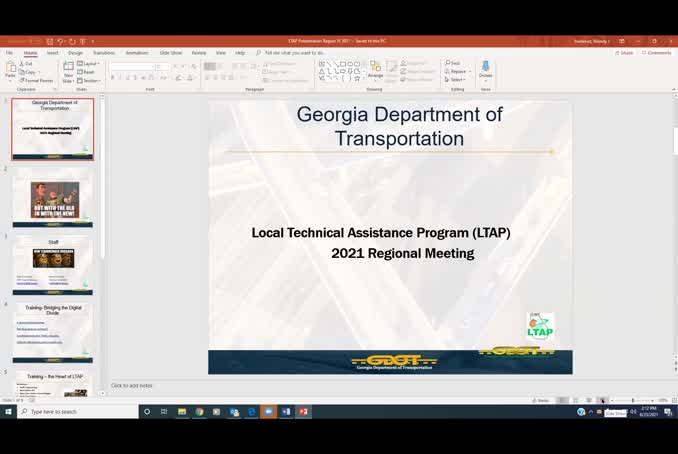This screenshot has width=678, height=454.
Task: Click fit slide to window icon
Action: 674,400
